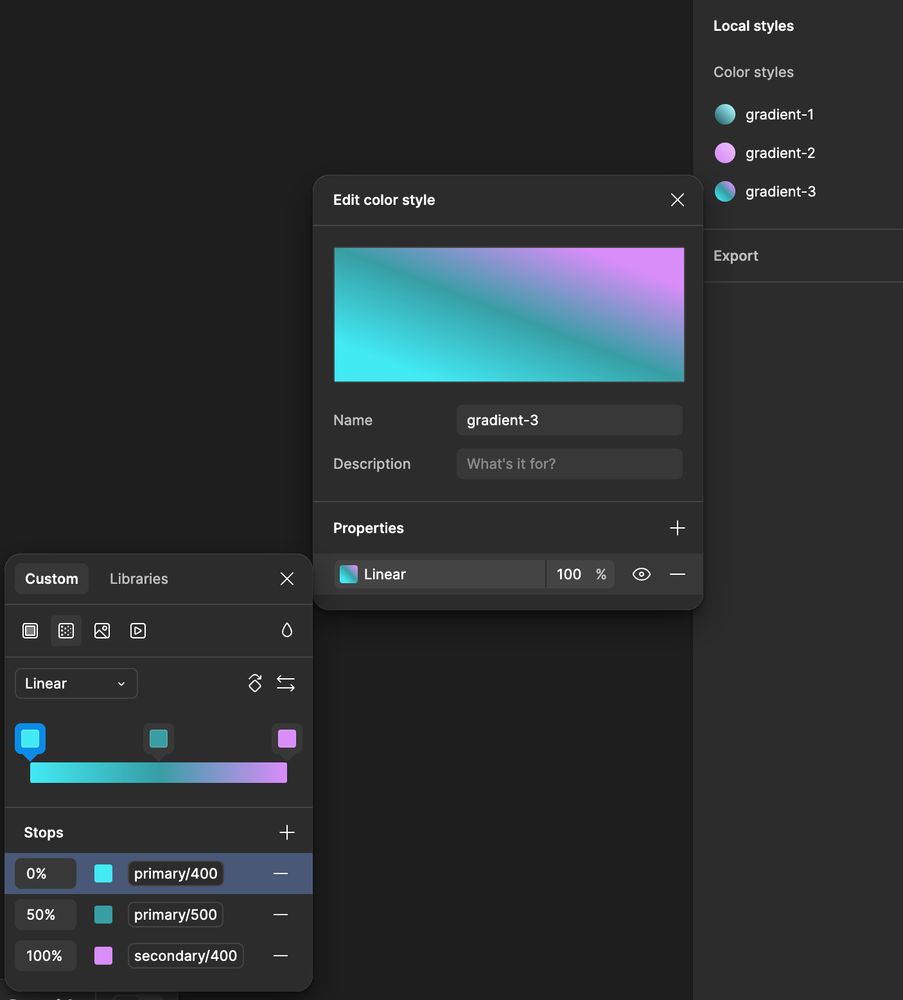Edit the 0% stop position field

[45, 873]
